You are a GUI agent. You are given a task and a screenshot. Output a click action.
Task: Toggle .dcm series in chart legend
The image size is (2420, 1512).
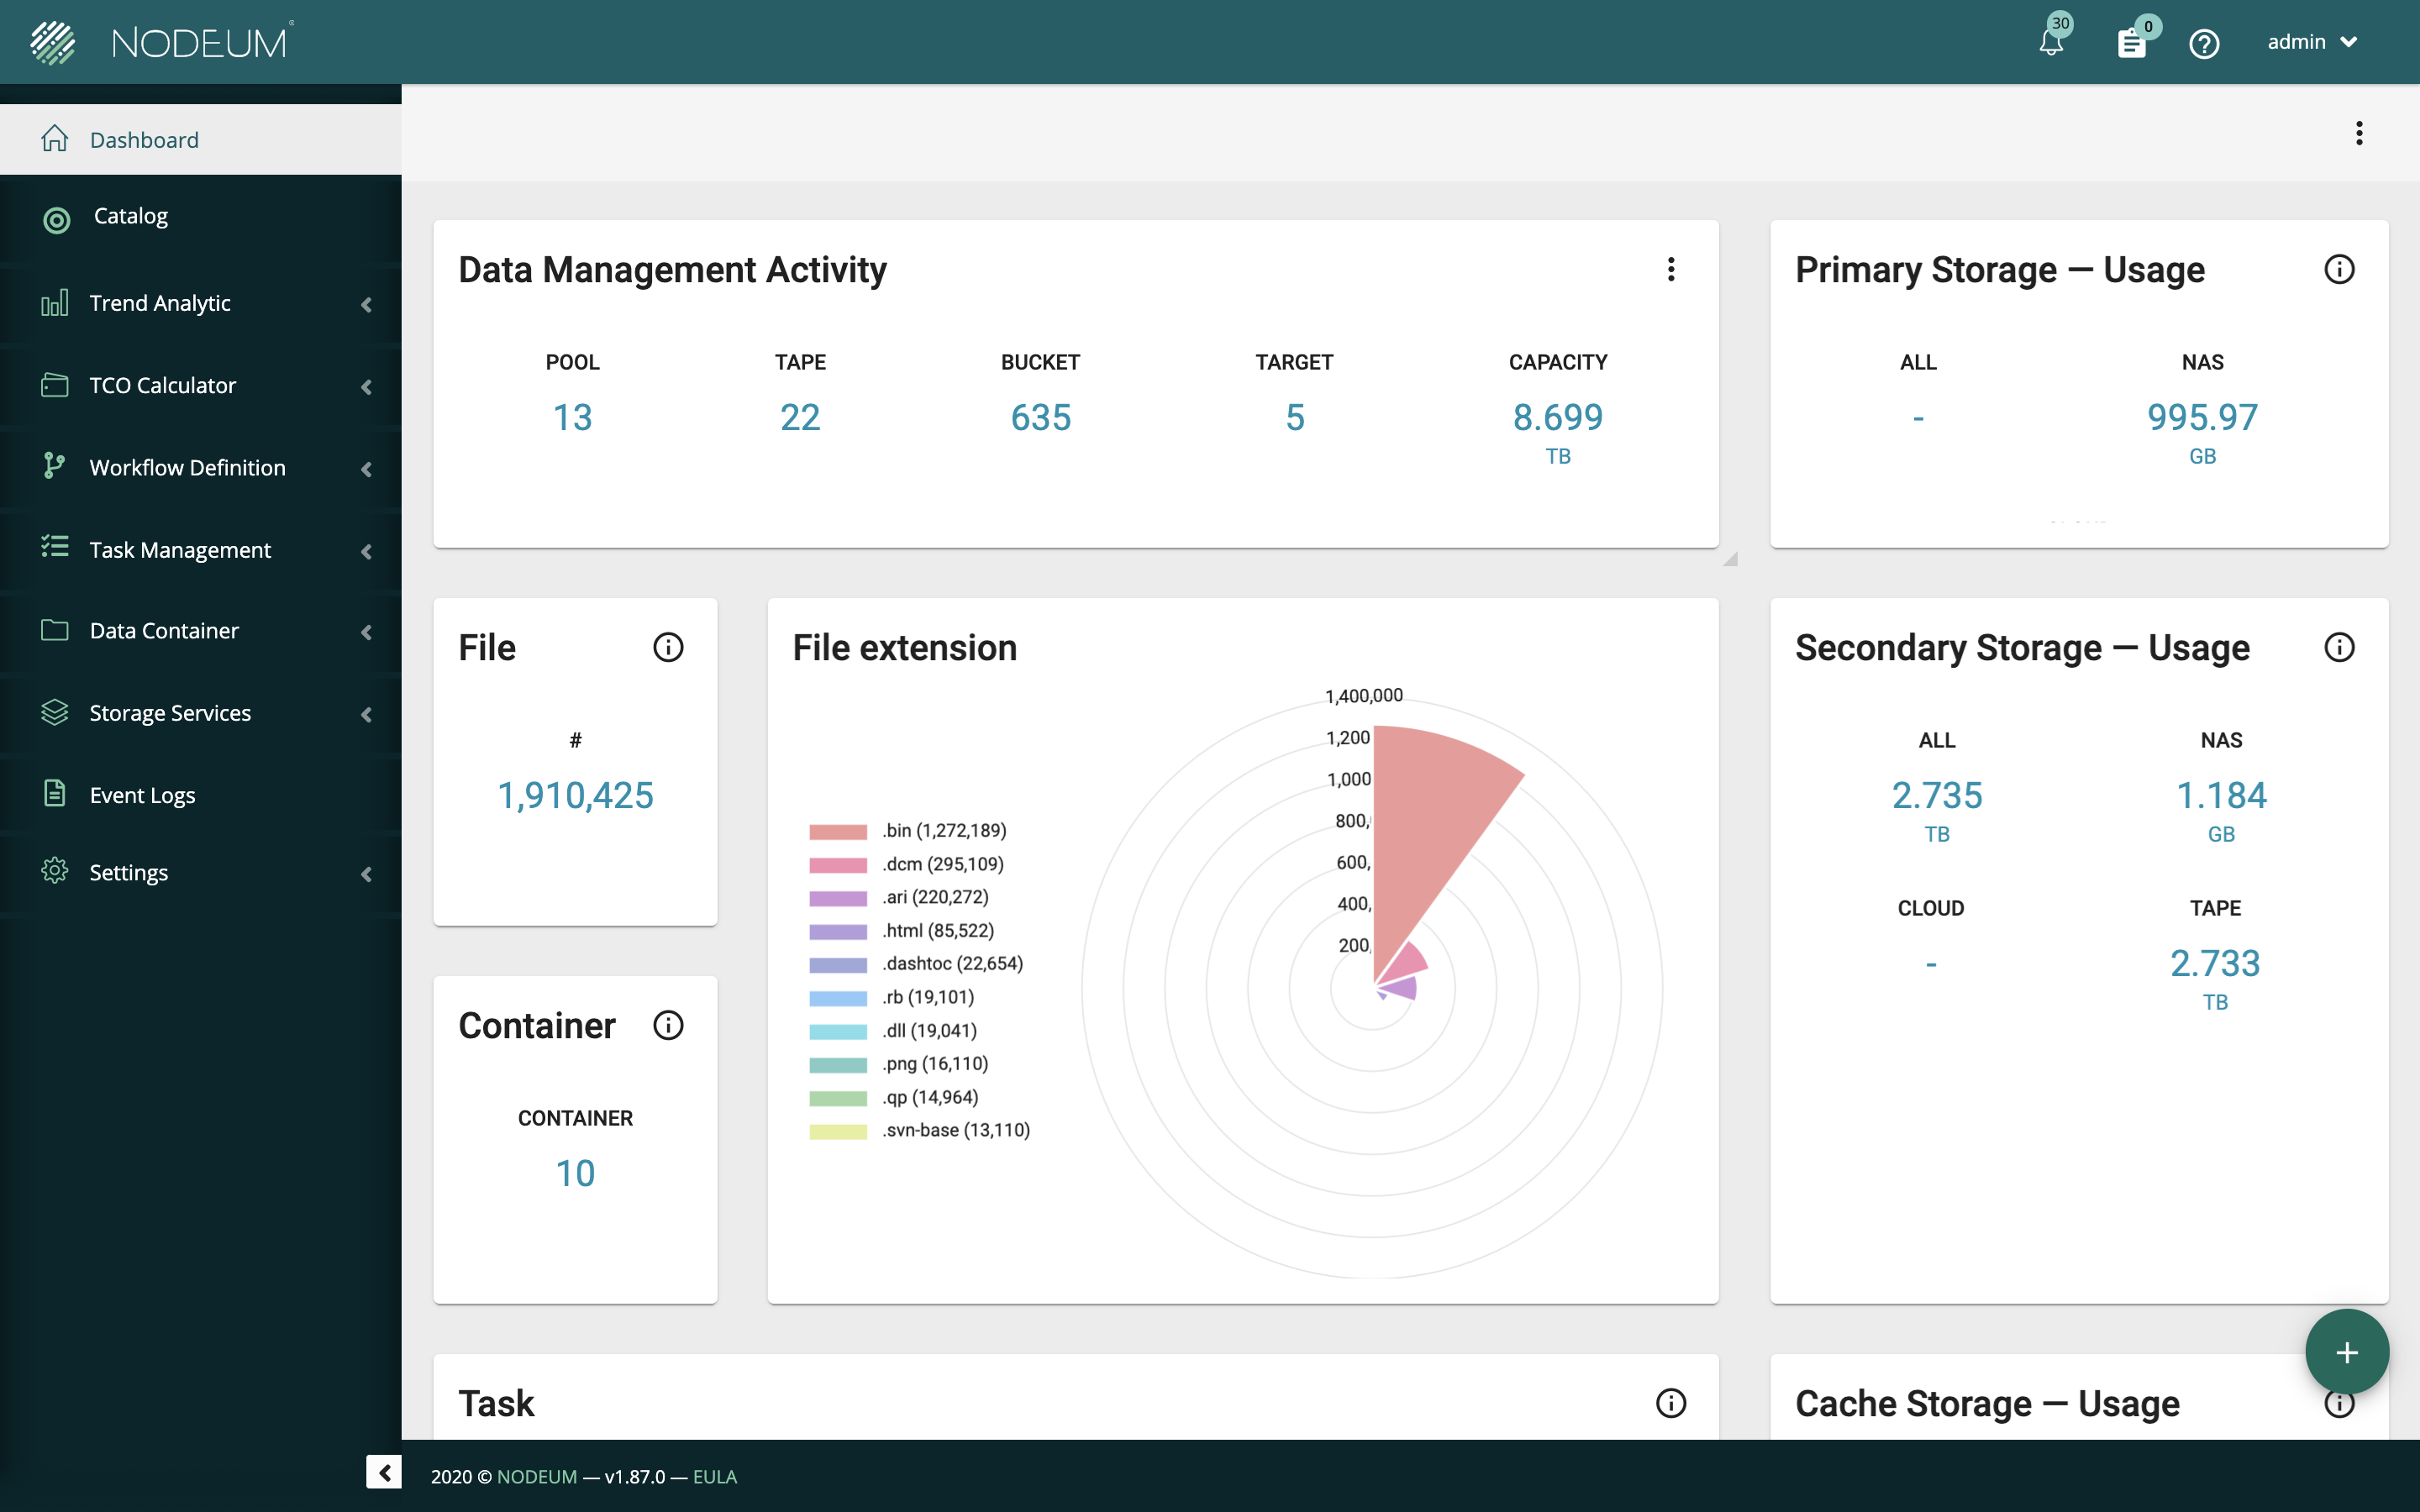point(942,864)
